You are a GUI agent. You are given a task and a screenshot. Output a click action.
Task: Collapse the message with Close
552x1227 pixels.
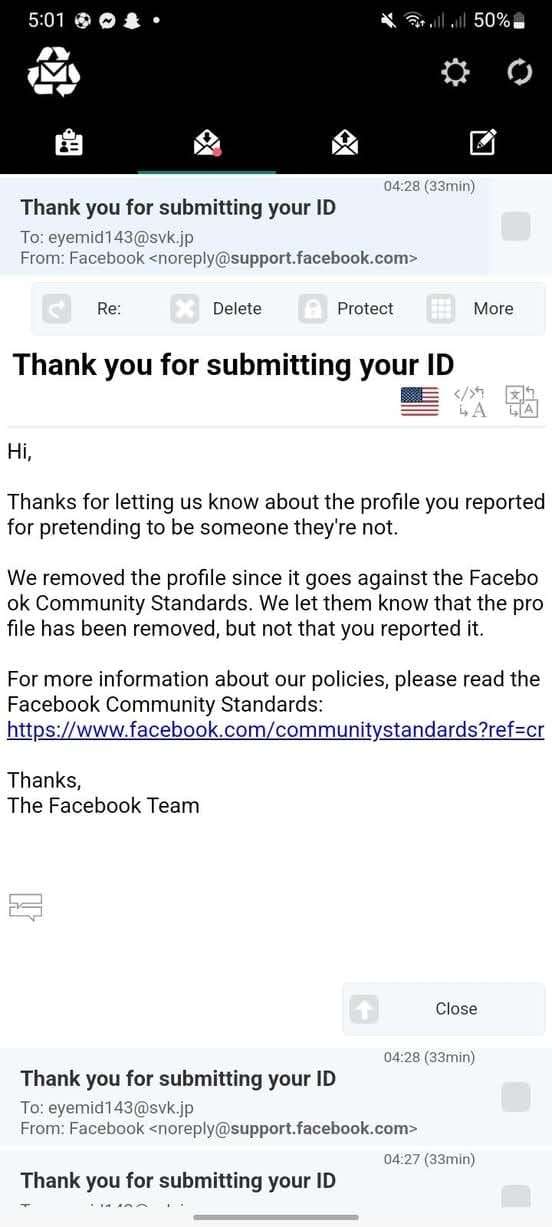click(x=443, y=1009)
